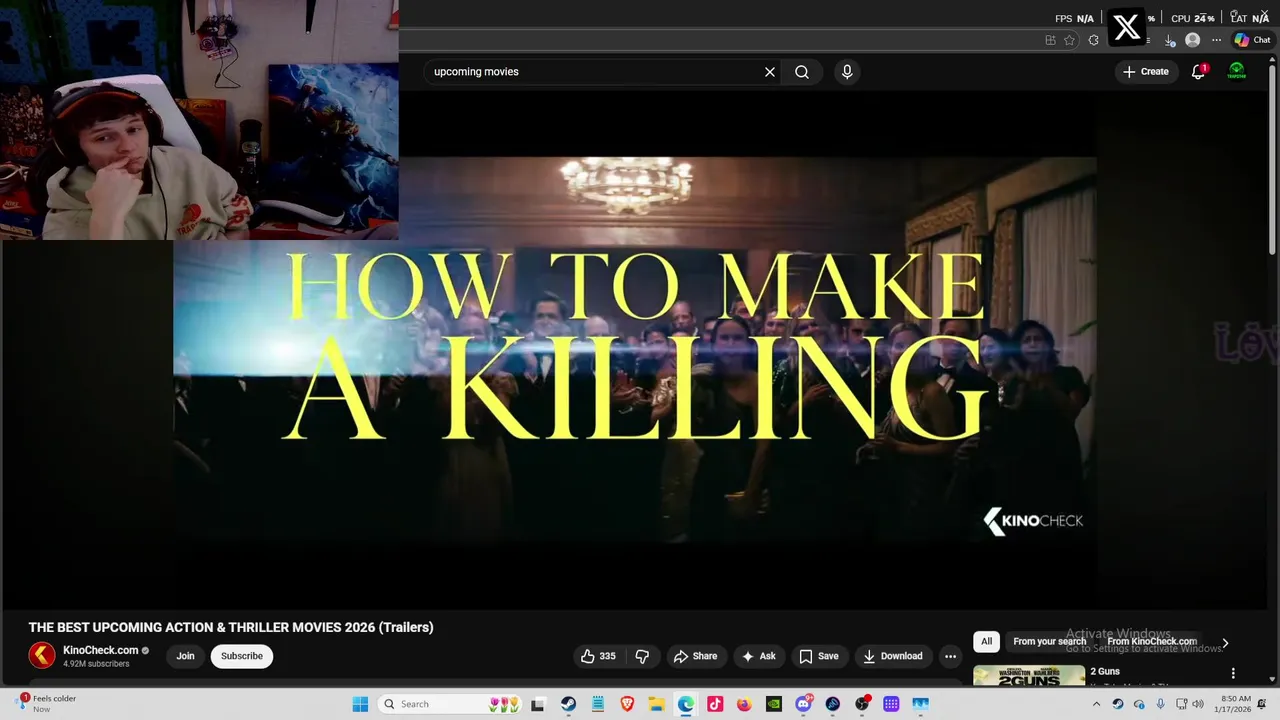This screenshot has height=720, width=1280.
Task: Open Edge profile avatar
Action: point(1192,40)
